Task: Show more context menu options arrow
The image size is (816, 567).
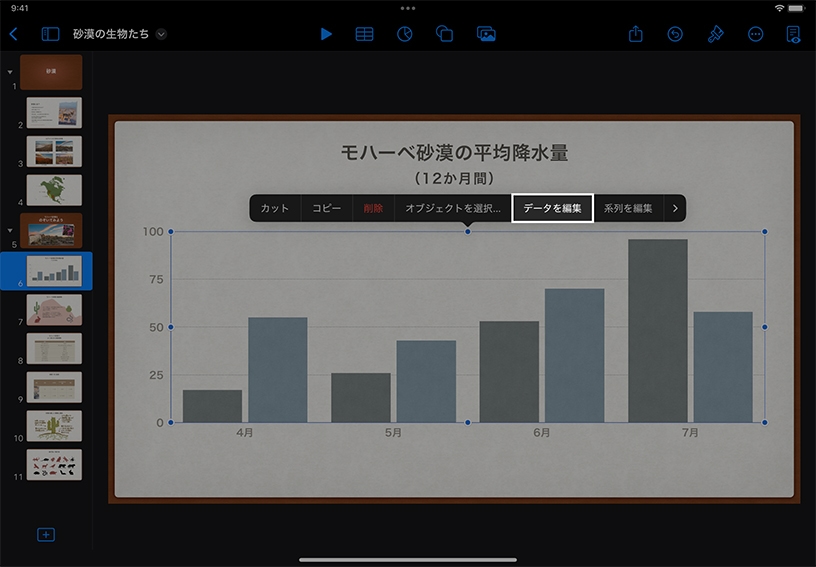Action: (676, 208)
